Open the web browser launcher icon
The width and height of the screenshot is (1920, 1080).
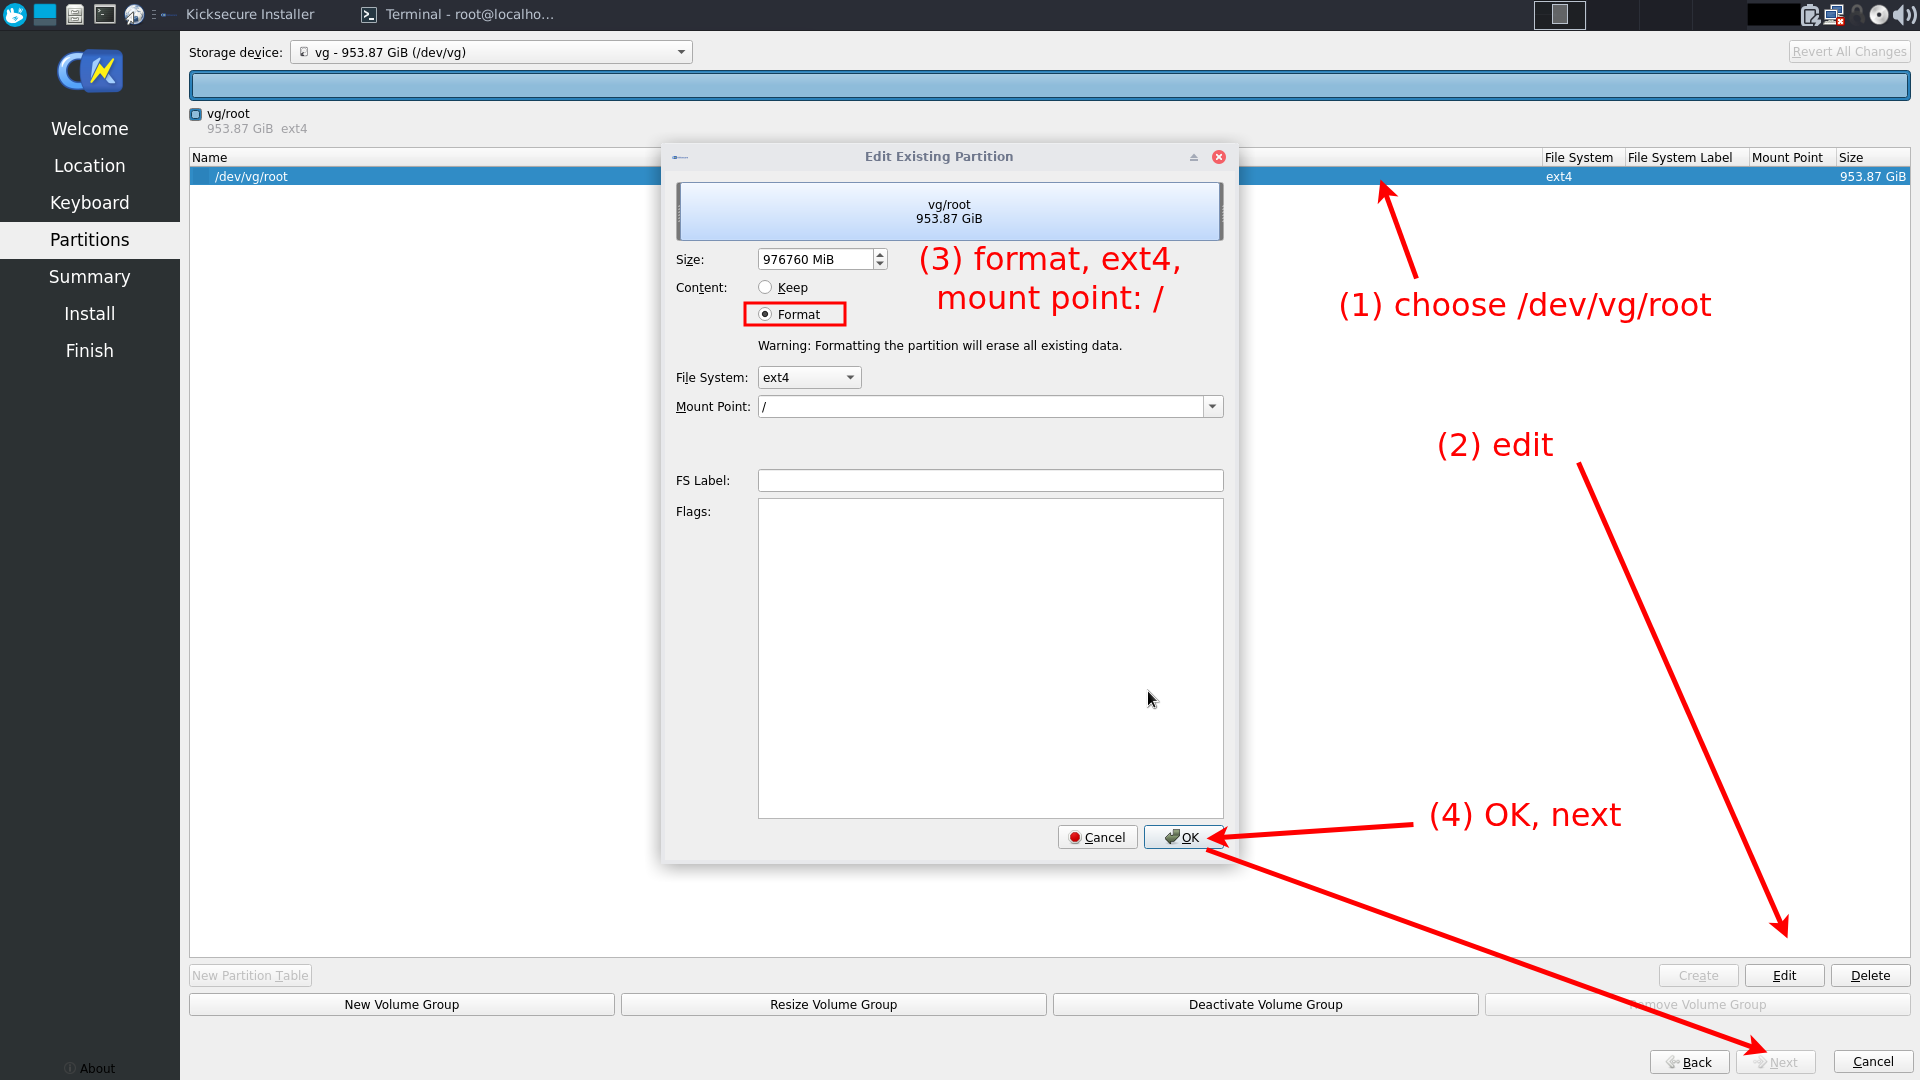[134, 14]
